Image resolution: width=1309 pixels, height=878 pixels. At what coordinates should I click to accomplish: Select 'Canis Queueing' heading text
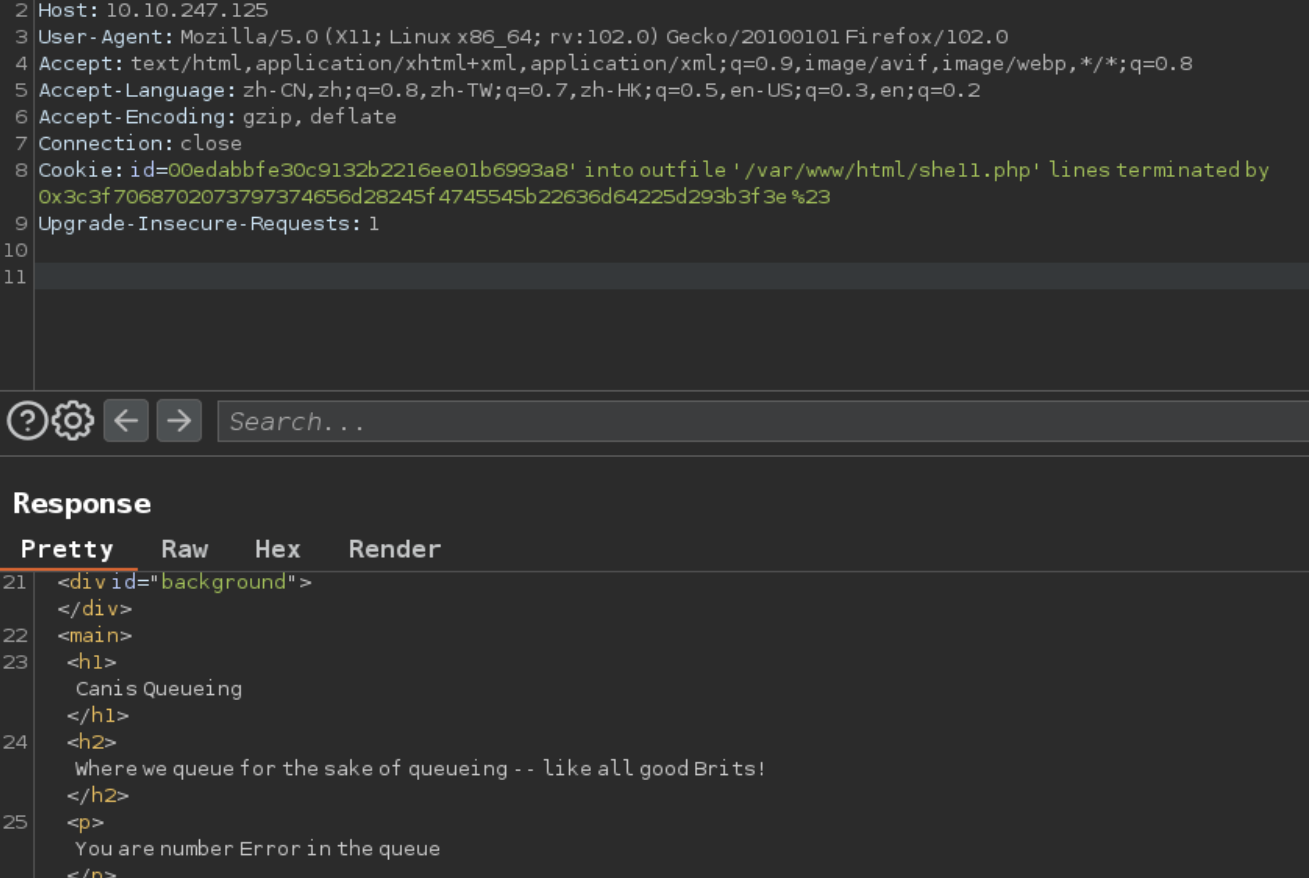pyautogui.click(x=159, y=689)
